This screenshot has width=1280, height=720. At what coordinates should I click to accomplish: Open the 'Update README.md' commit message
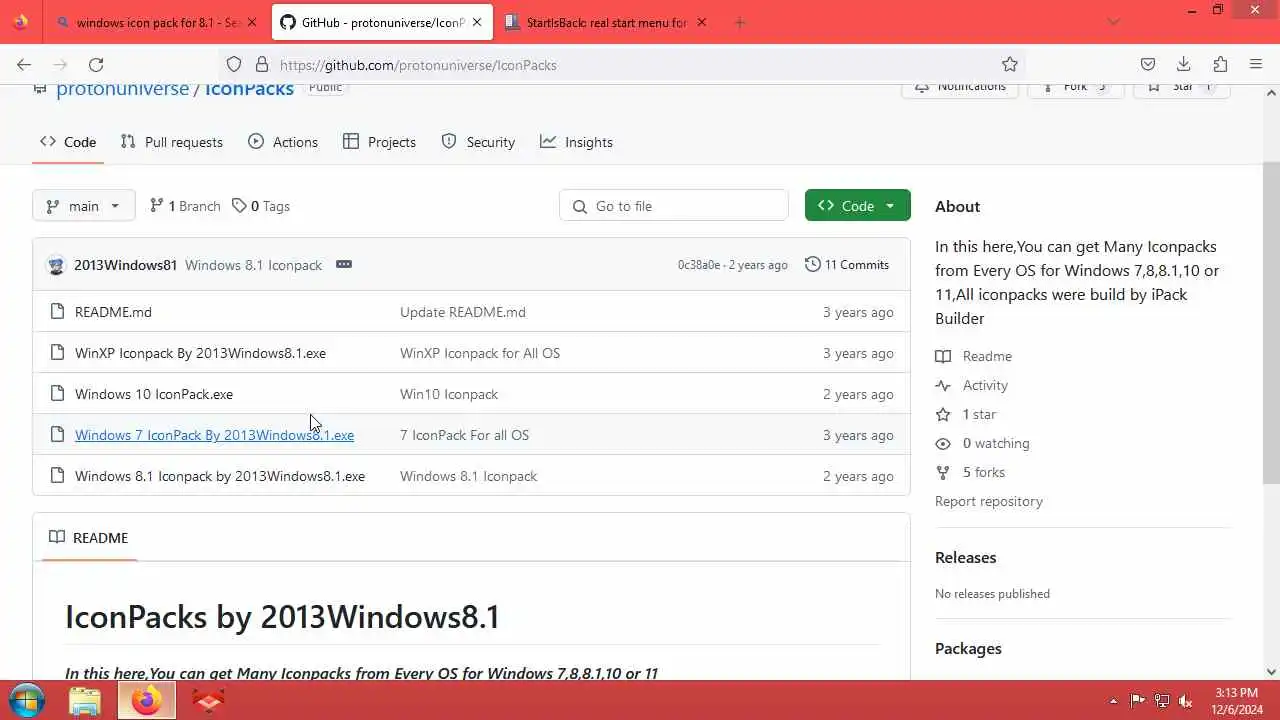point(463,312)
